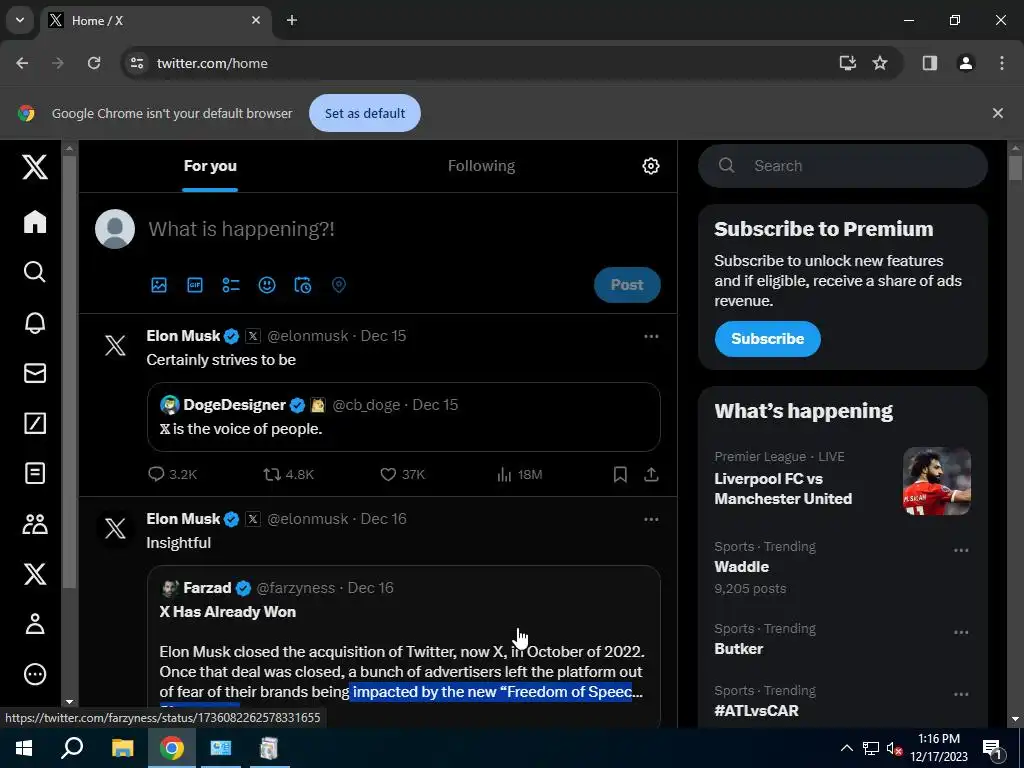The image size is (1024, 768).
Task: Open File Explorer from taskbar
Action: click(x=122, y=748)
